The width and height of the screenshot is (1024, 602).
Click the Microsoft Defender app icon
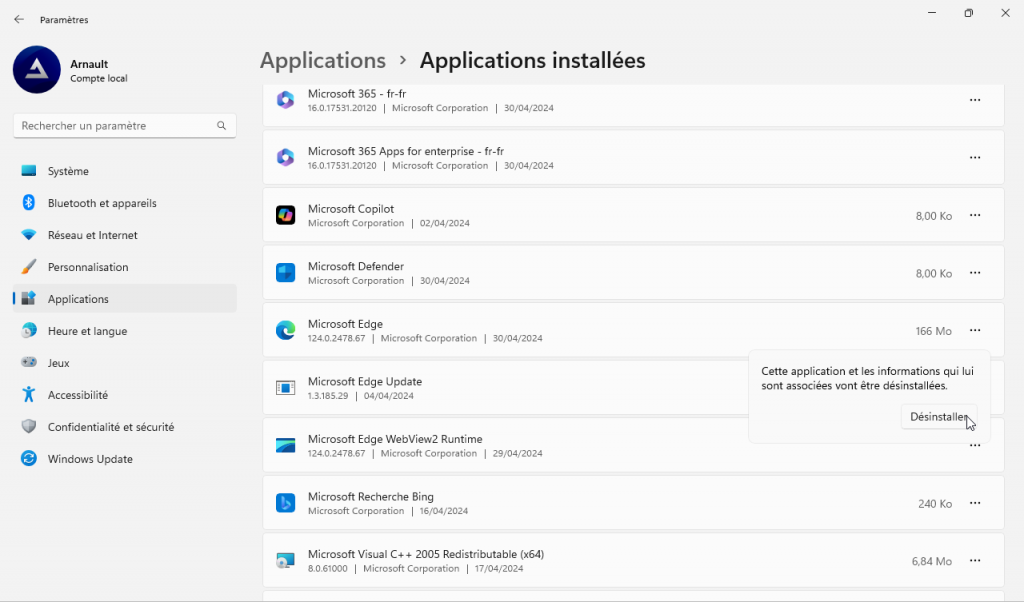[285, 272]
